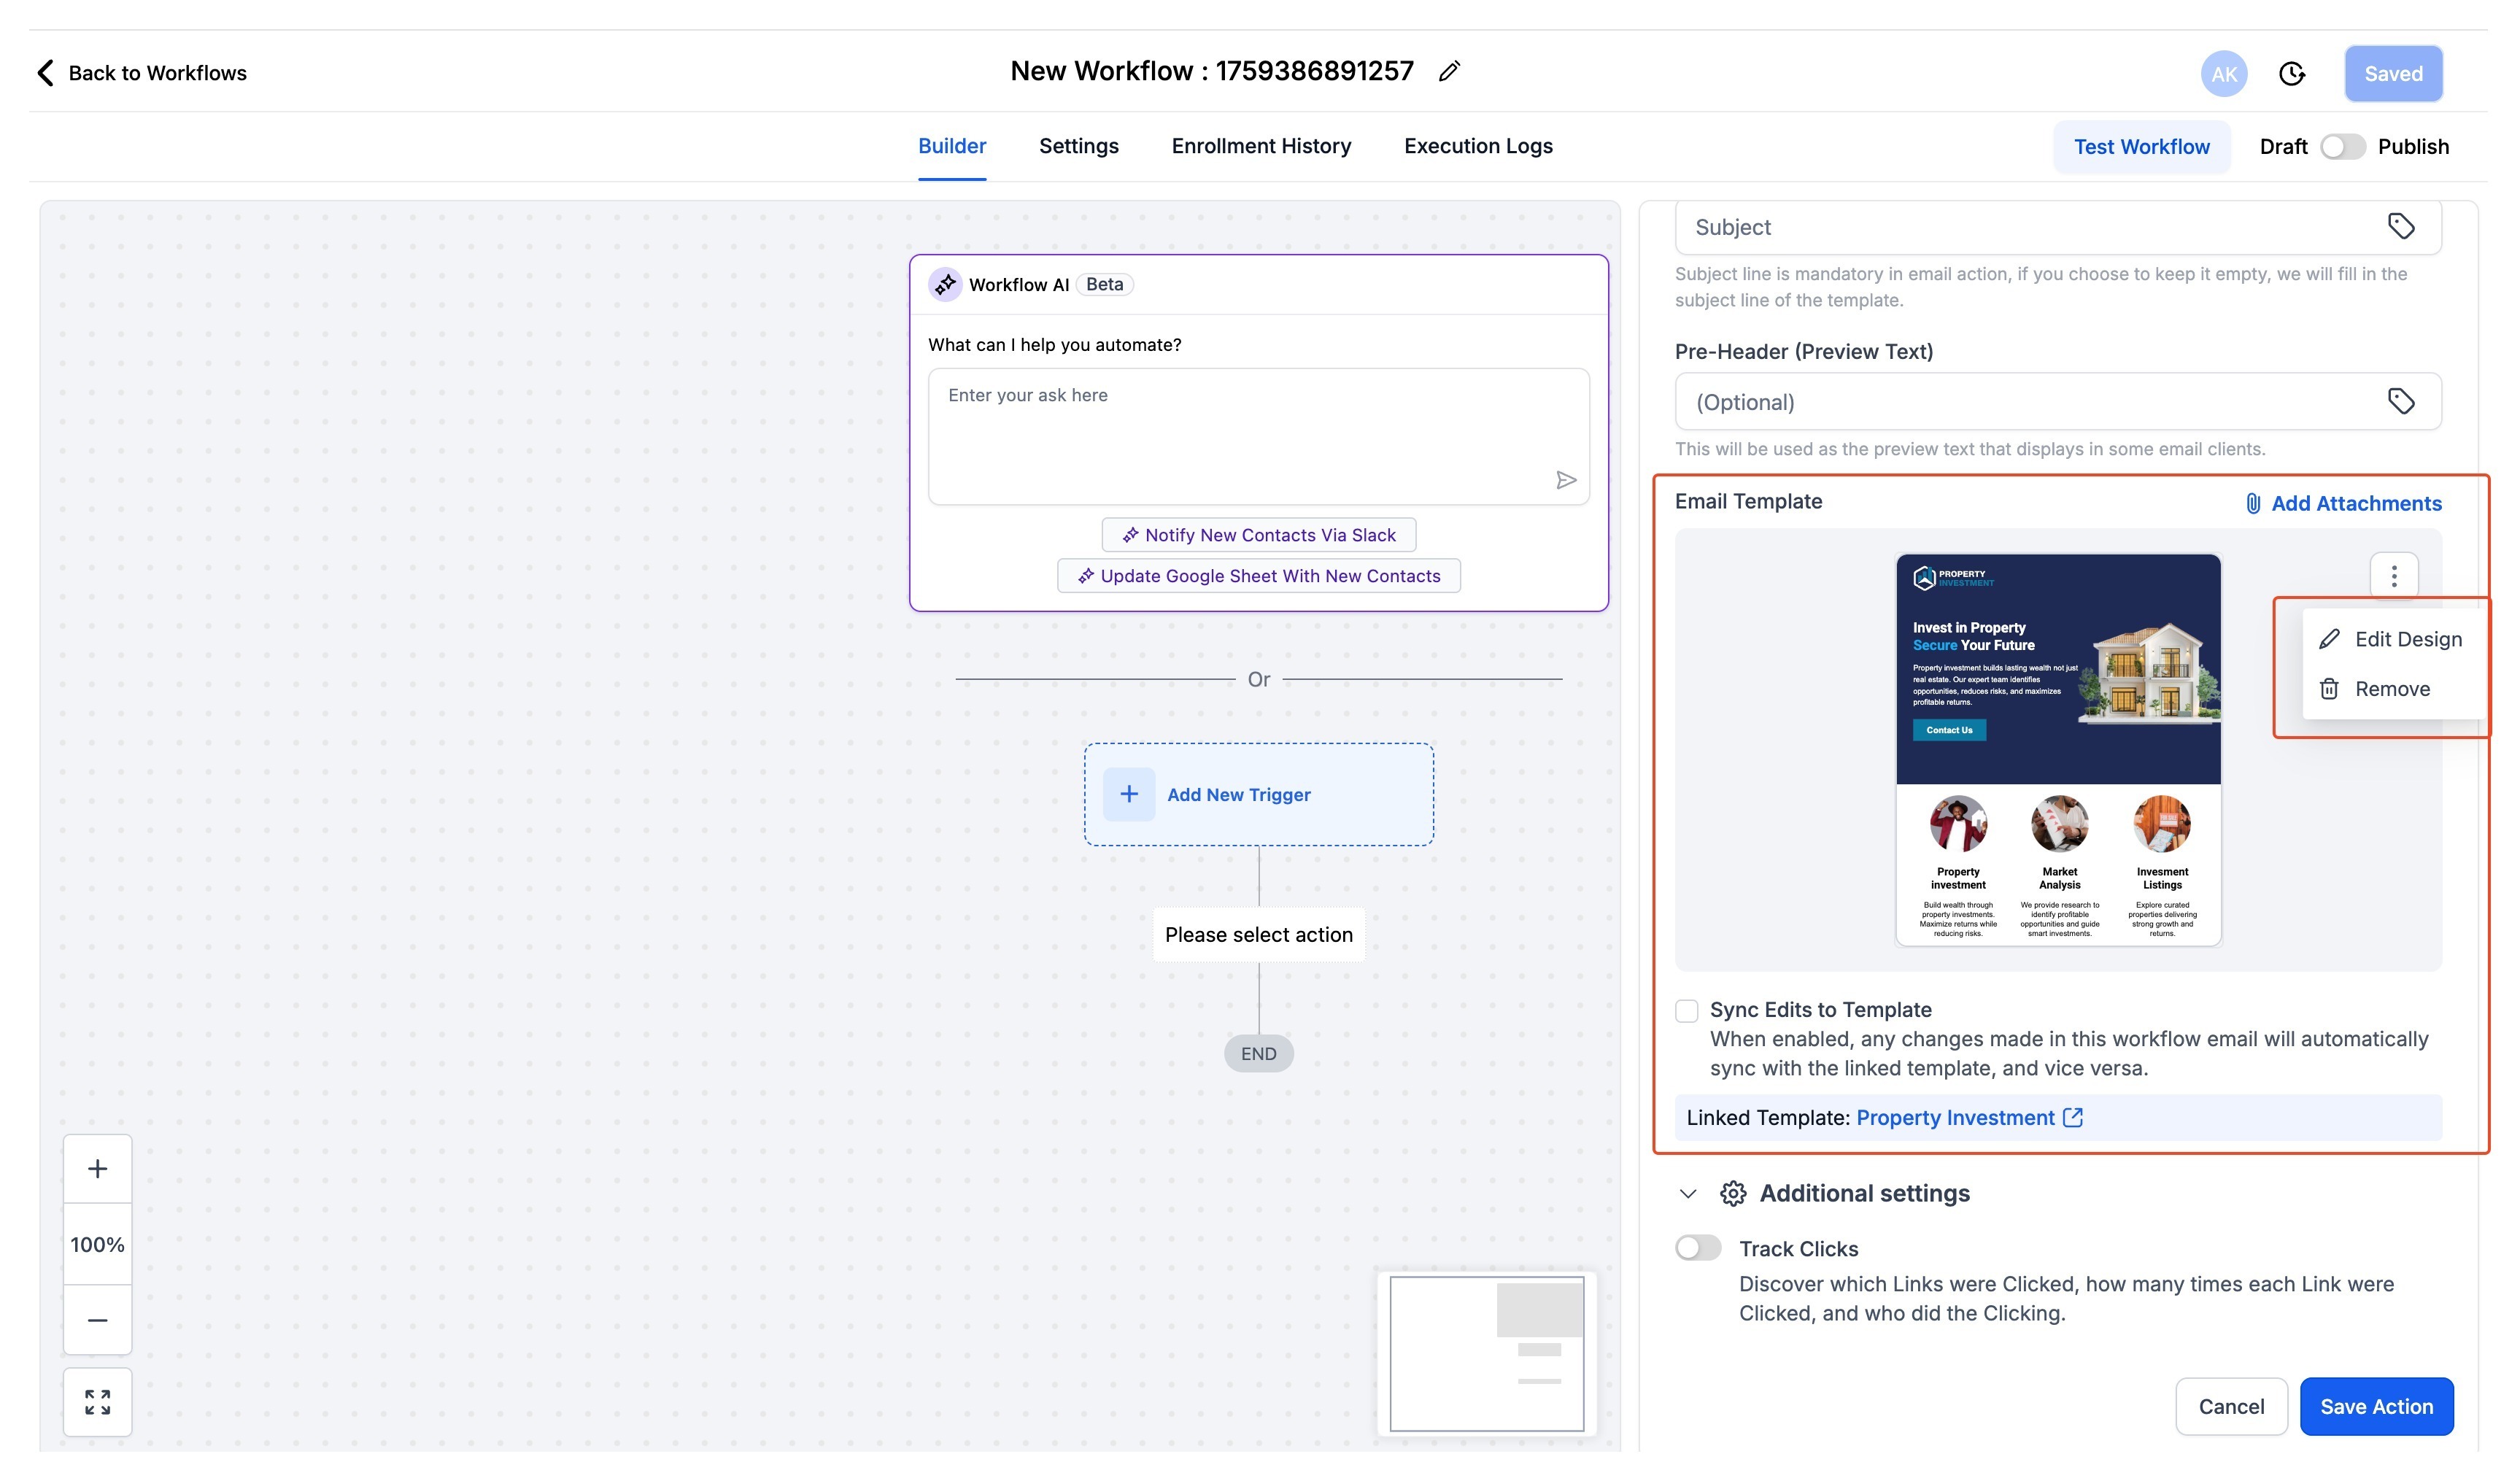Check Sync Edits to Template

[1687, 1010]
